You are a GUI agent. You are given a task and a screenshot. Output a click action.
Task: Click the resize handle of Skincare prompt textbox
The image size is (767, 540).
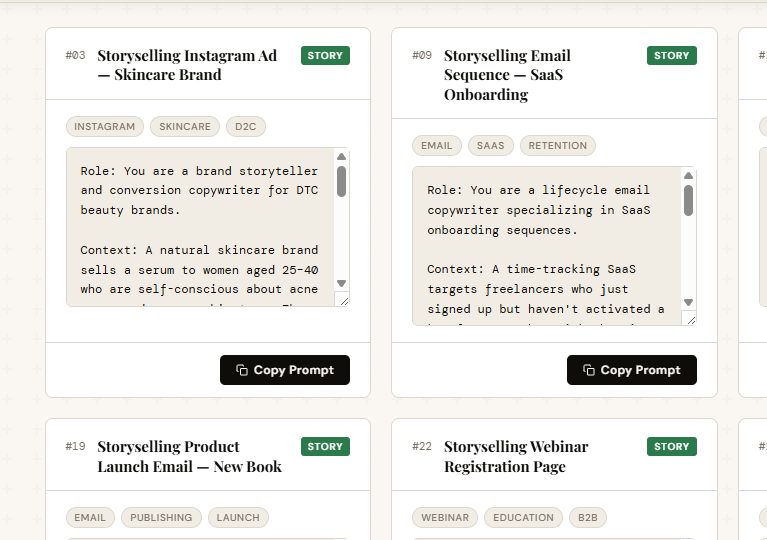343,300
